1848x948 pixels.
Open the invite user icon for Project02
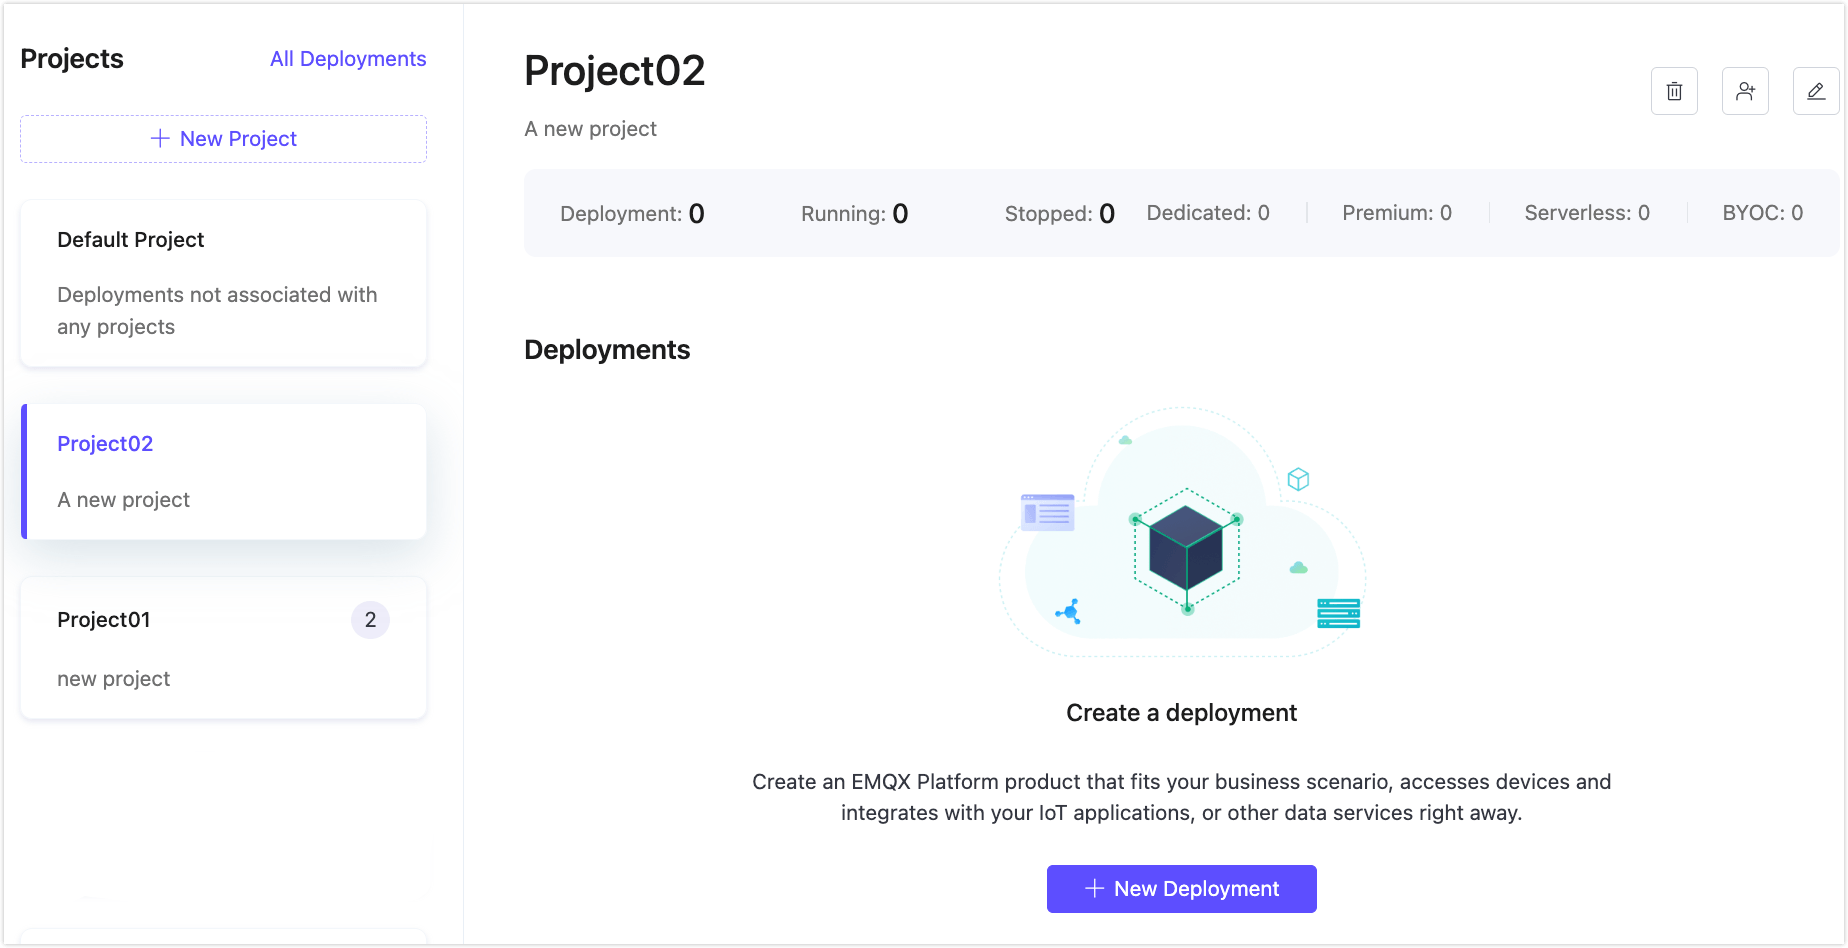click(1745, 90)
